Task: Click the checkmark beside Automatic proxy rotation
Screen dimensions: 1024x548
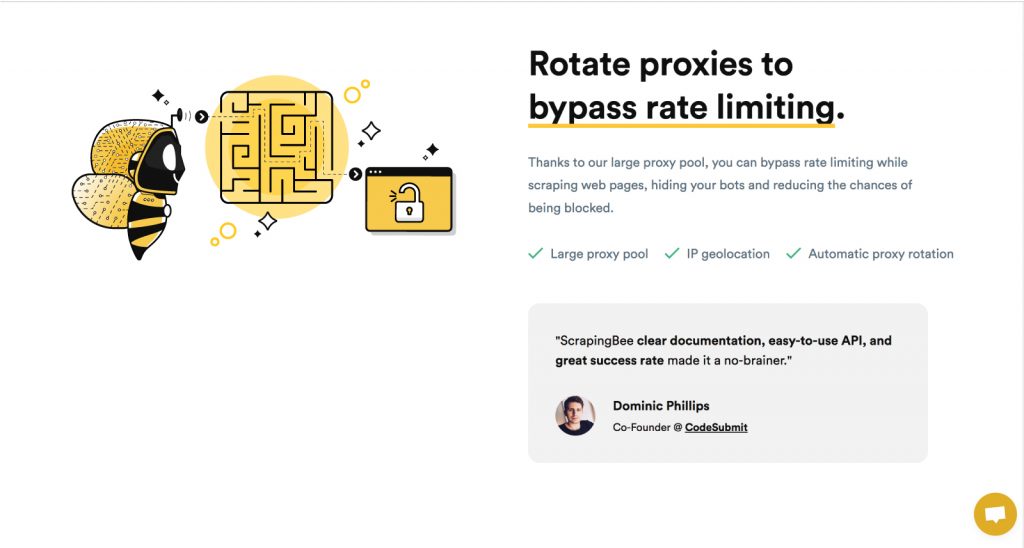Action: pyautogui.click(x=793, y=253)
